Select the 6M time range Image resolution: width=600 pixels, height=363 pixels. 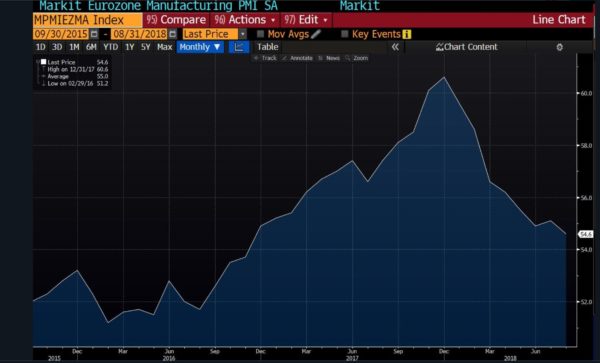(x=91, y=47)
